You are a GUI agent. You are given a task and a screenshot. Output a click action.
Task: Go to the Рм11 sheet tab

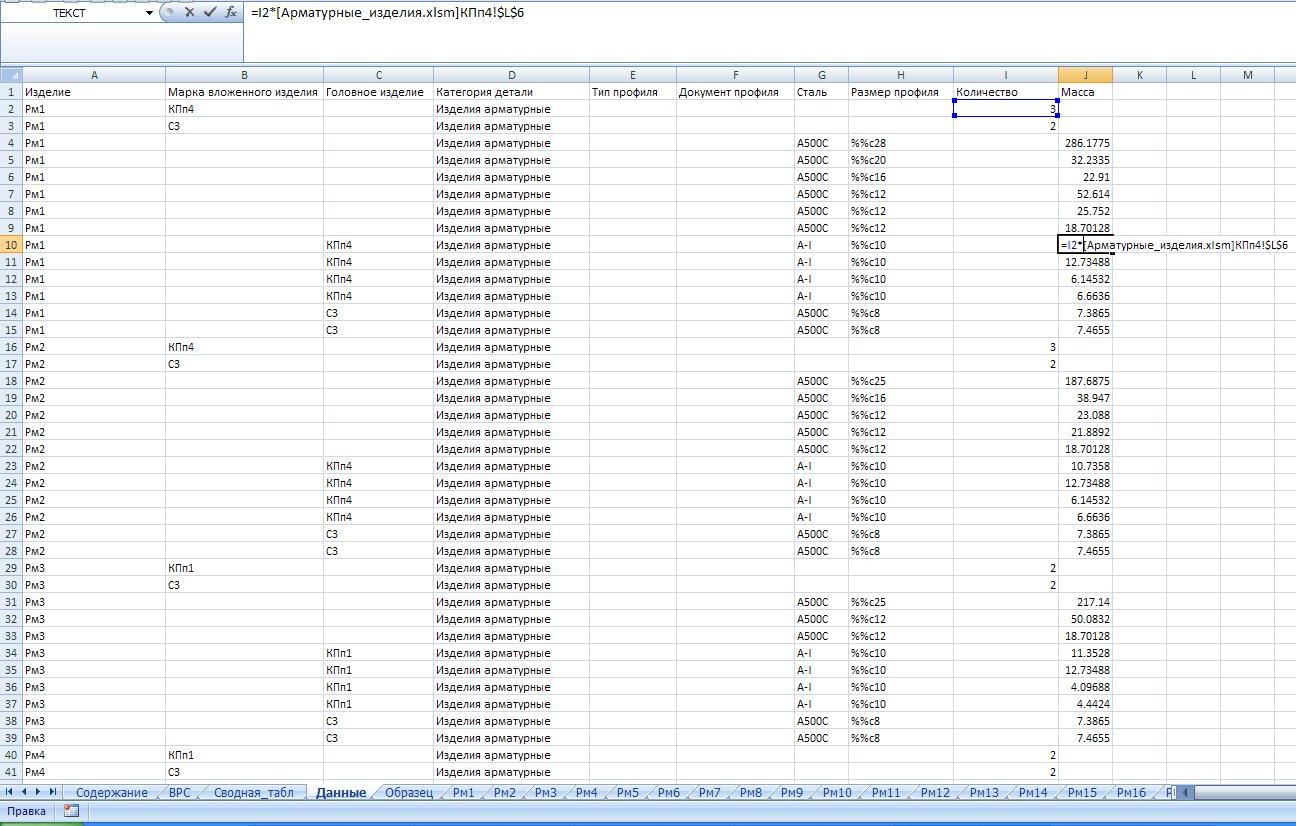tap(885, 793)
